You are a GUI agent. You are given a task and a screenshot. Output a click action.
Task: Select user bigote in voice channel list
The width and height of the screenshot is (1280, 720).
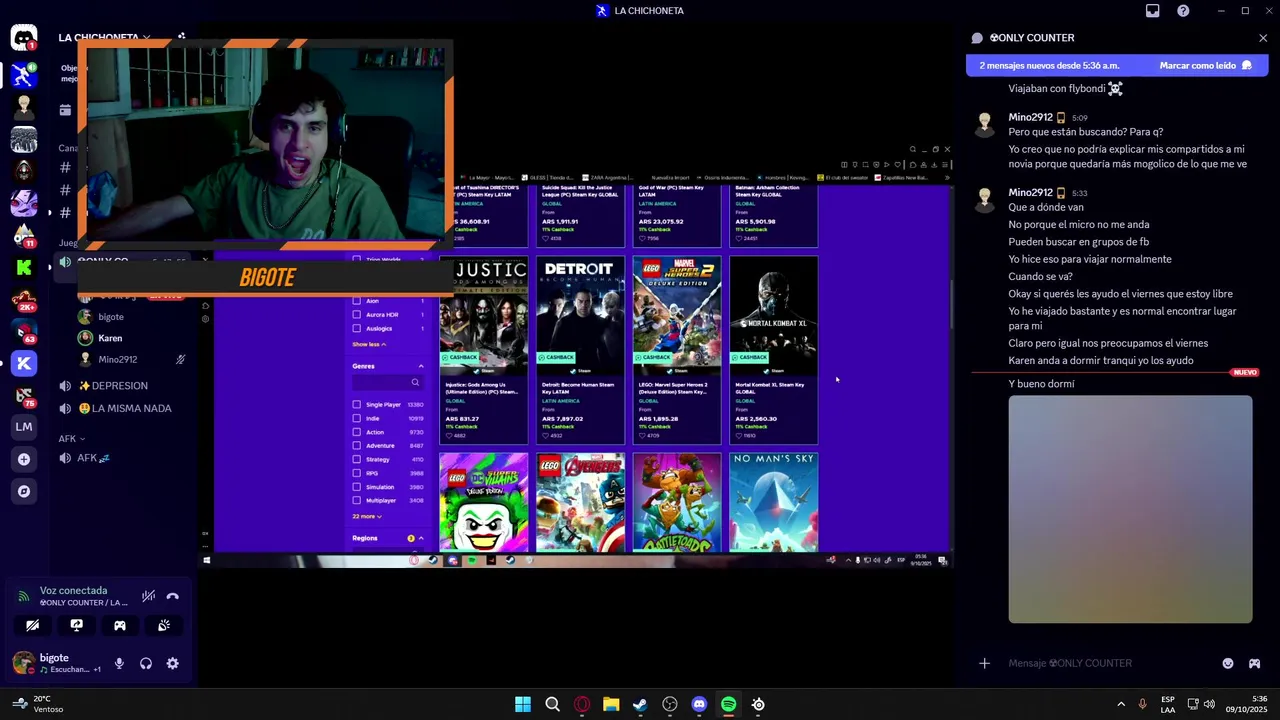(111, 317)
